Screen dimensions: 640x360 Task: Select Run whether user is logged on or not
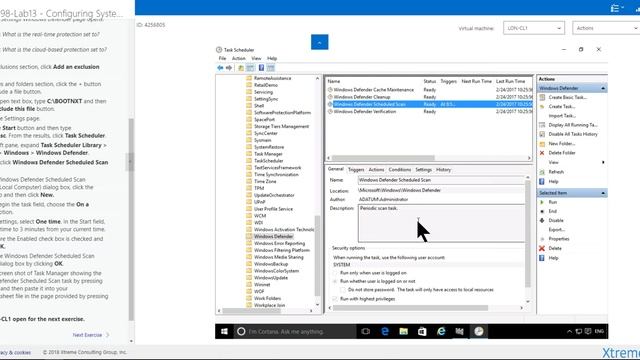click(x=335, y=281)
